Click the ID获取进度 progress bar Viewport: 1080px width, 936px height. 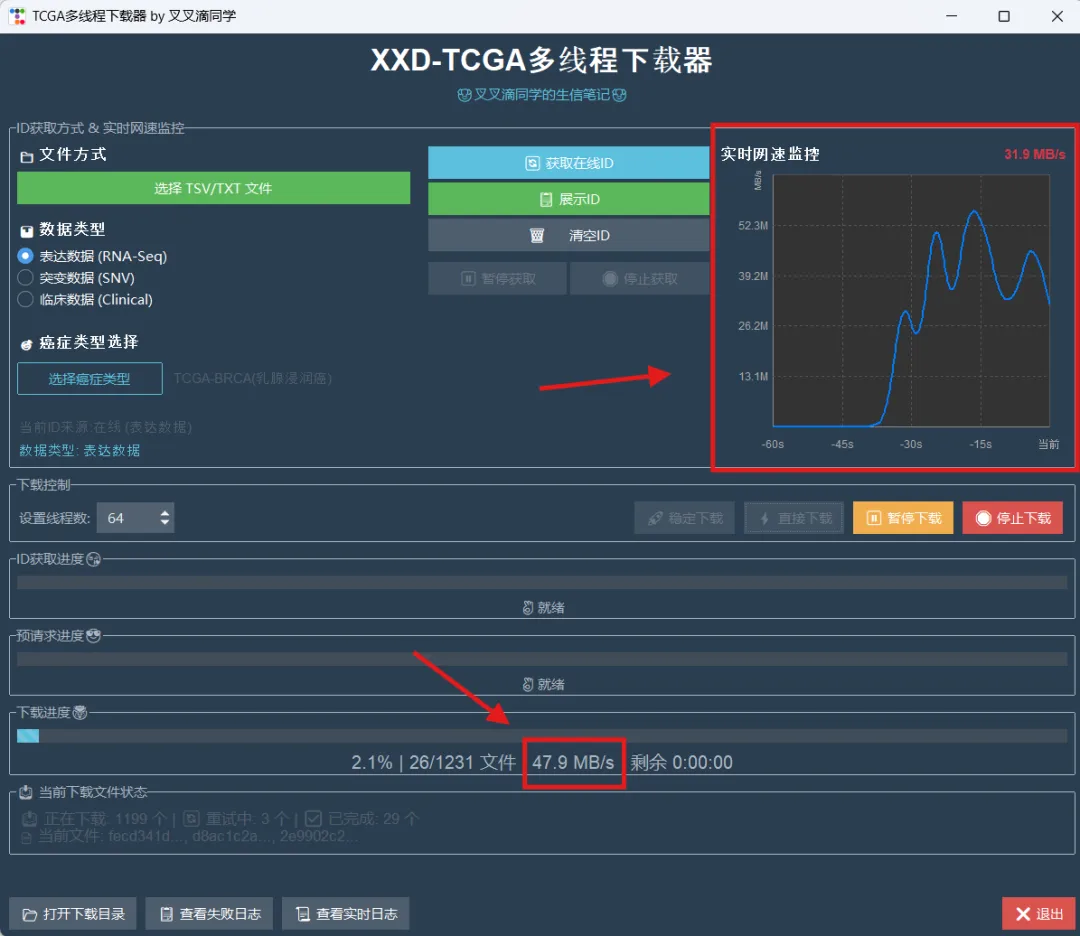pos(542,583)
